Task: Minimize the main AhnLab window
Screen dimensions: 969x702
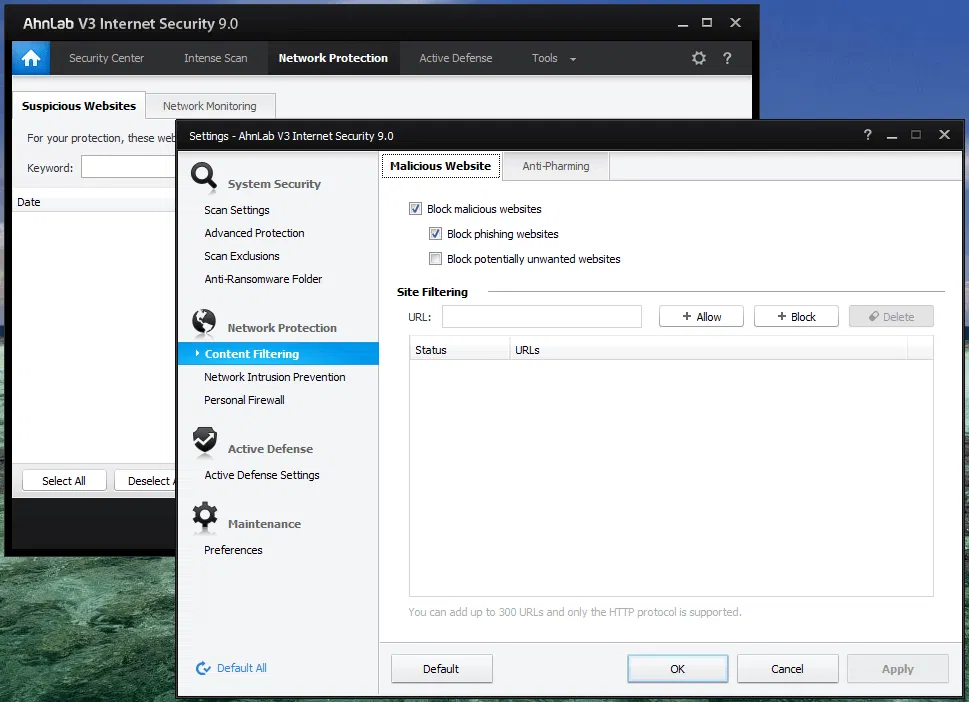Action: pyautogui.click(x=683, y=23)
